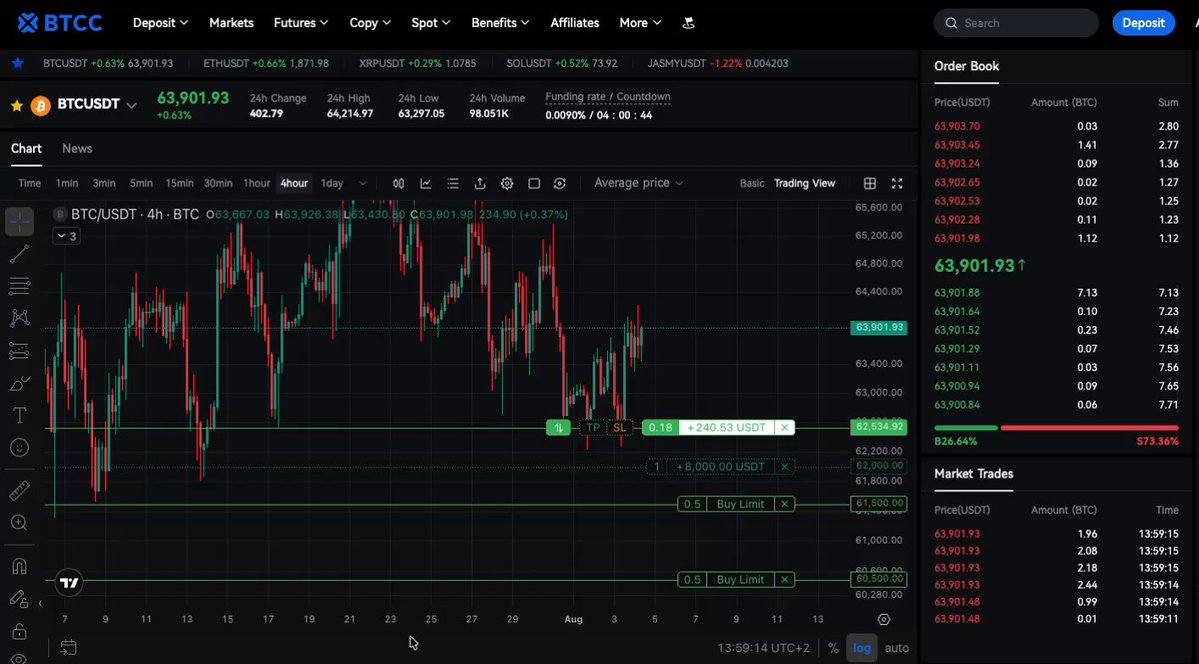Click the blue Deposit button
This screenshot has height=664, width=1199.
(1143, 23)
